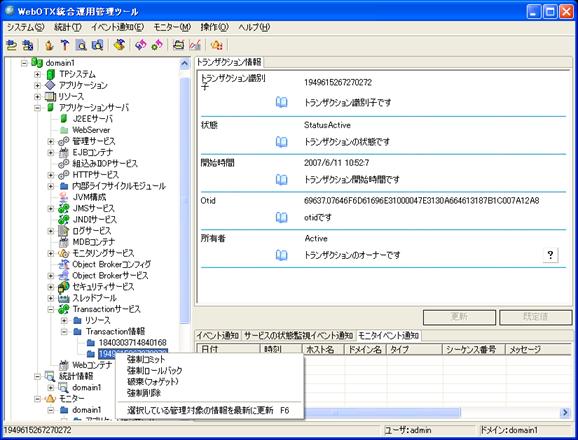Open the ヘルプ(H) menu
The image size is (578, 440).
[x=254, y=27]
